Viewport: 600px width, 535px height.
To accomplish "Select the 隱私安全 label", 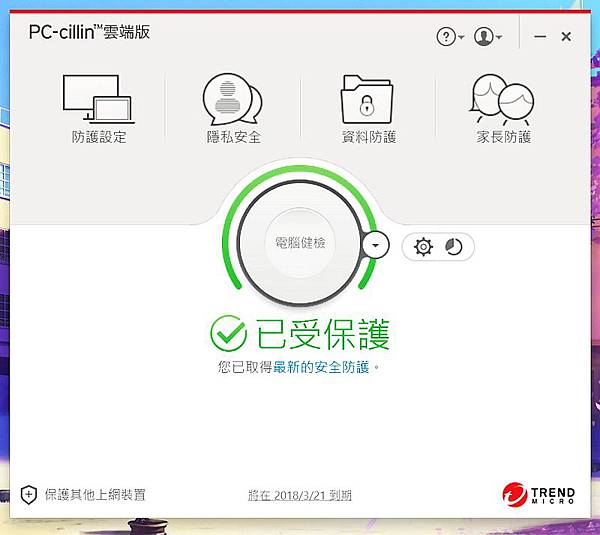I will [233, 137].
